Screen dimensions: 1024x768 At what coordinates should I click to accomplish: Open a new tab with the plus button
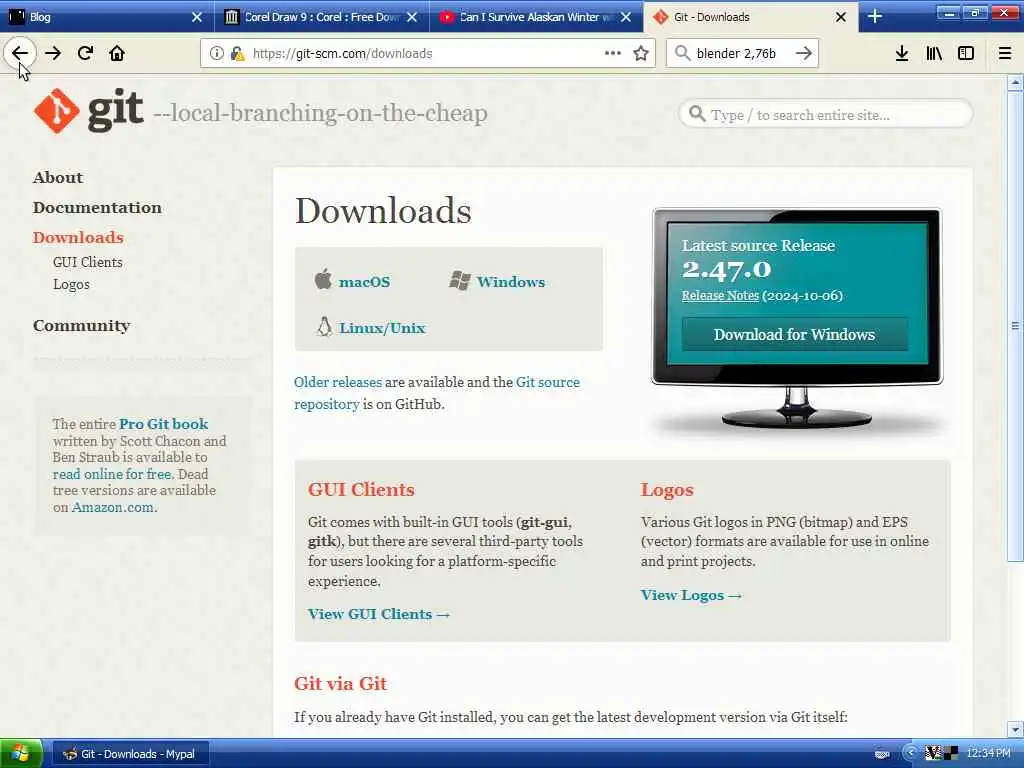[x=875, y=17]
